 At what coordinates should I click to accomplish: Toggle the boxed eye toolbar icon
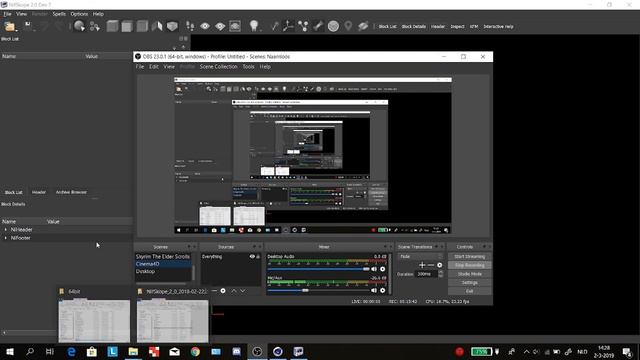coord(235,27)
